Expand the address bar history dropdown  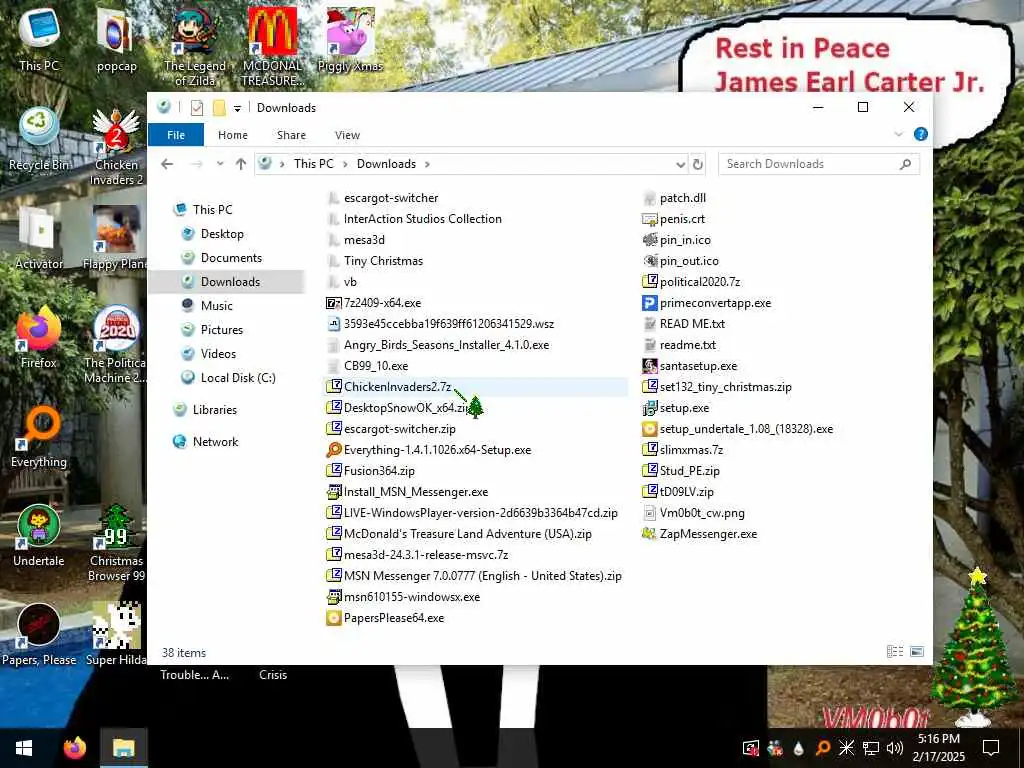click(x=680, y=165)
